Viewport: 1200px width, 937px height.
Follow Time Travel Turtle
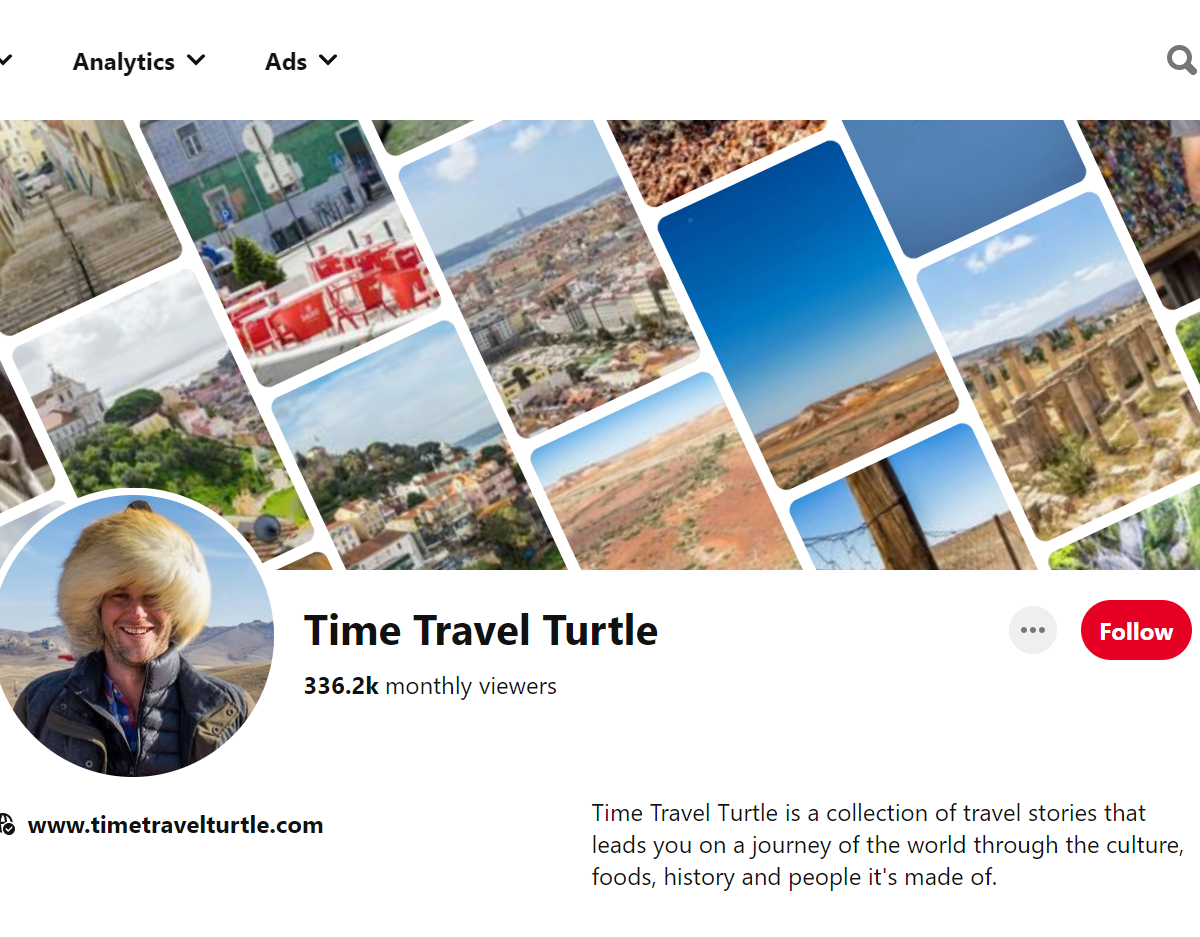coord(1136,630)
